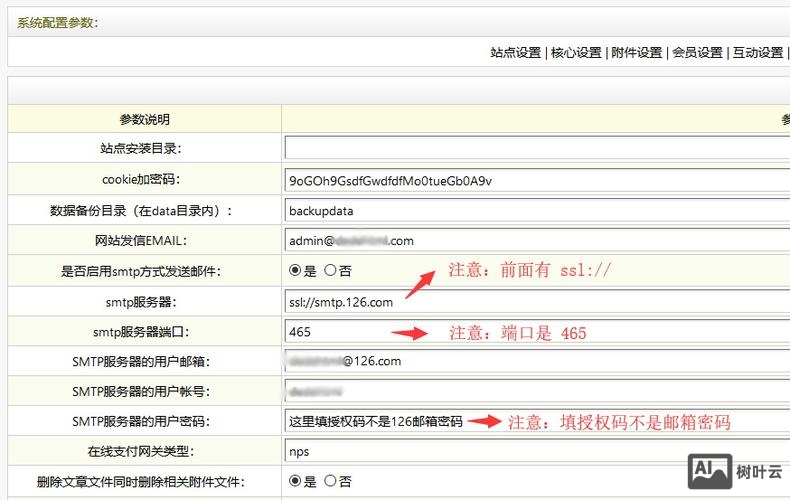Click the label 数据备份目录（在data目录内）:

[141, 211]
